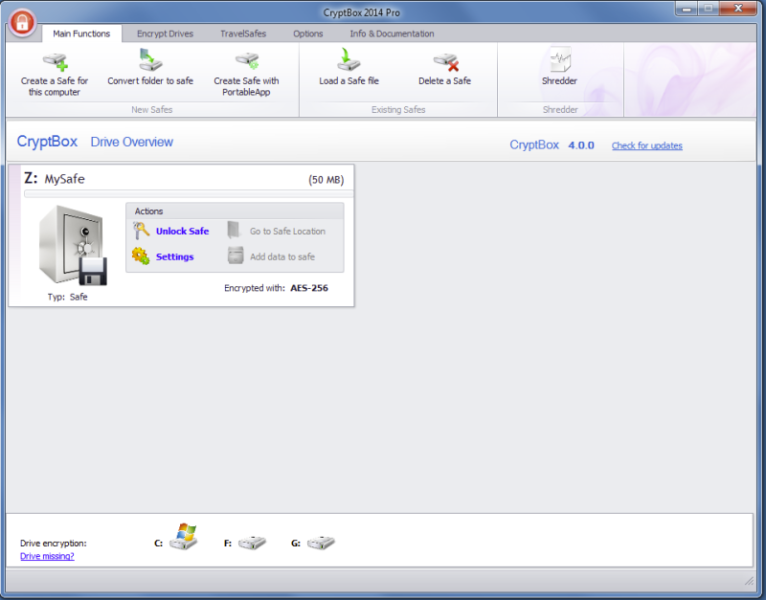Click the AES-256 encryption label

tap(309, 288)
